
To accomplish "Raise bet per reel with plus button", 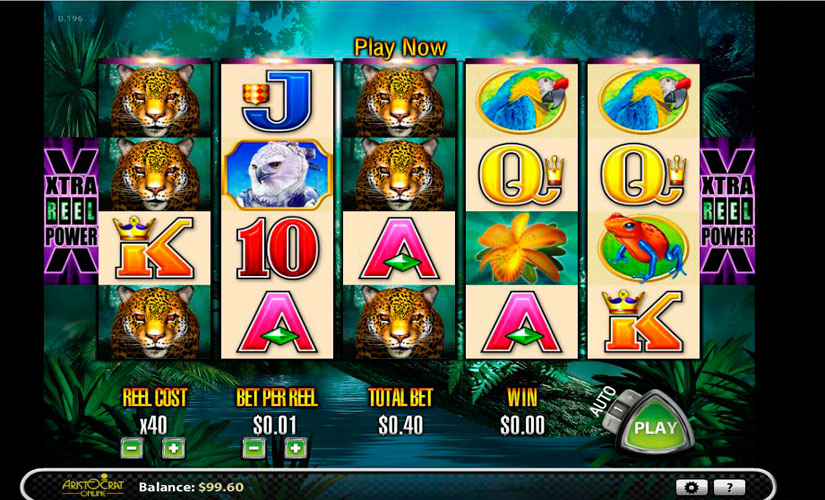I will (x=295, y=448).
